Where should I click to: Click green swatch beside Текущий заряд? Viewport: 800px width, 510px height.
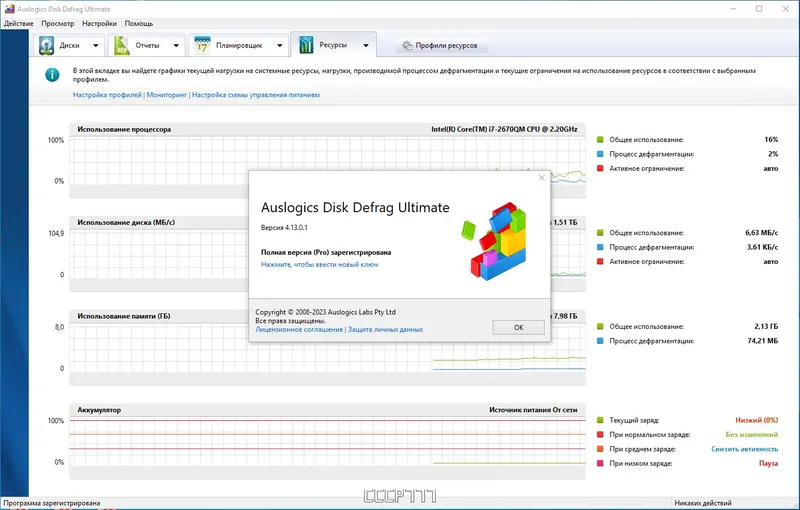(600, 420)
